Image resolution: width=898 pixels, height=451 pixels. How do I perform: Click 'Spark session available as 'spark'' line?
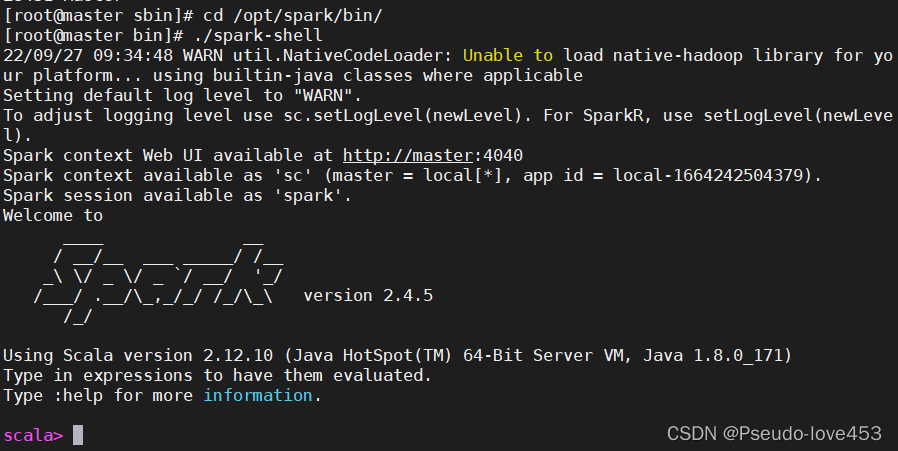tap(177, 195)
